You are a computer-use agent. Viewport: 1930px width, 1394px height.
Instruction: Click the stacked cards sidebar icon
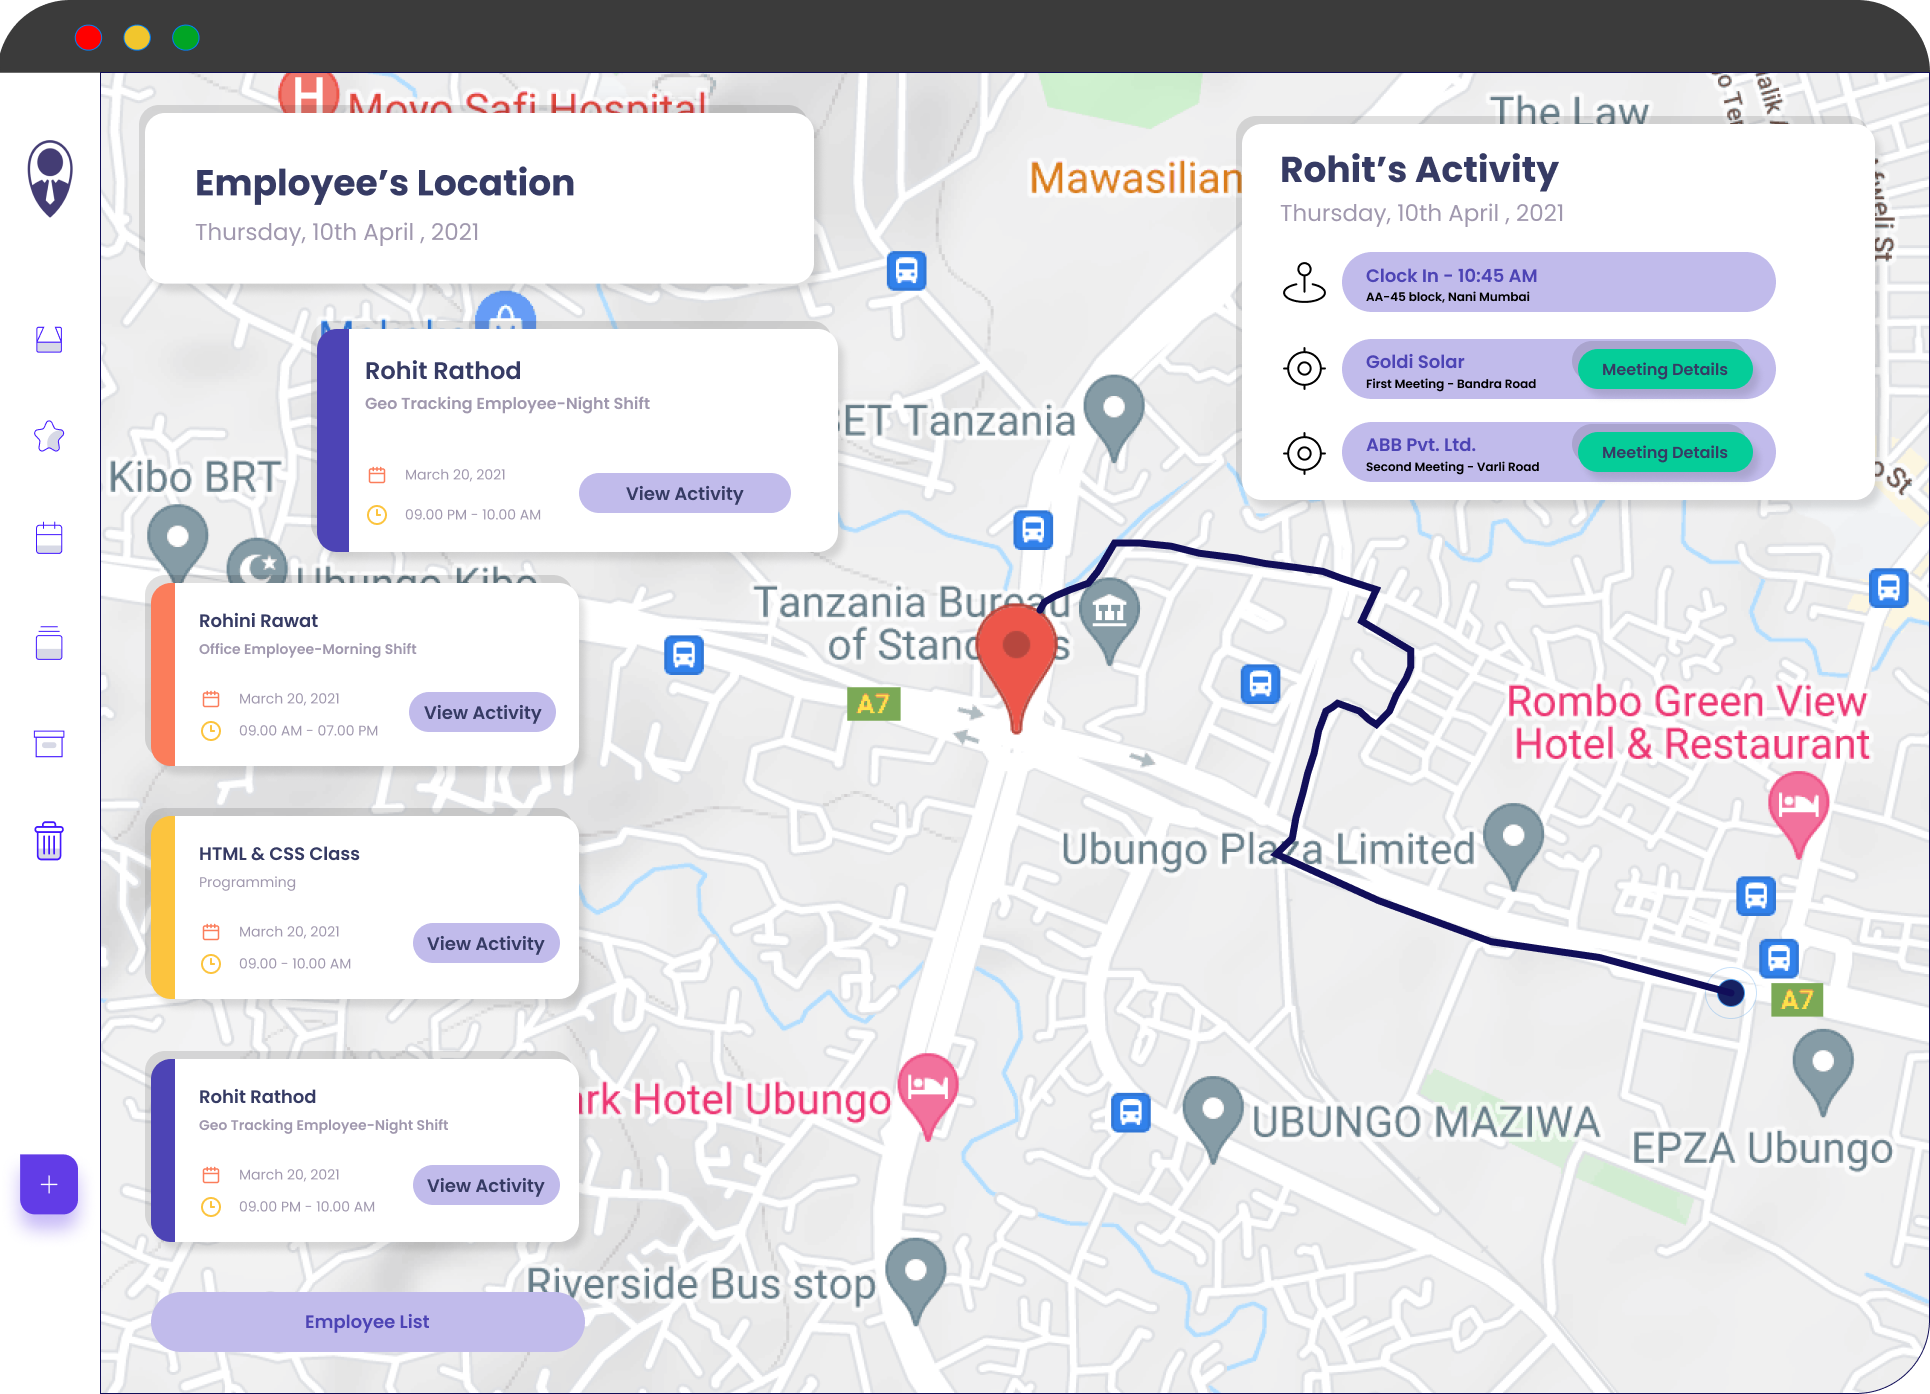pyautogui.click(x=49, y=642)
